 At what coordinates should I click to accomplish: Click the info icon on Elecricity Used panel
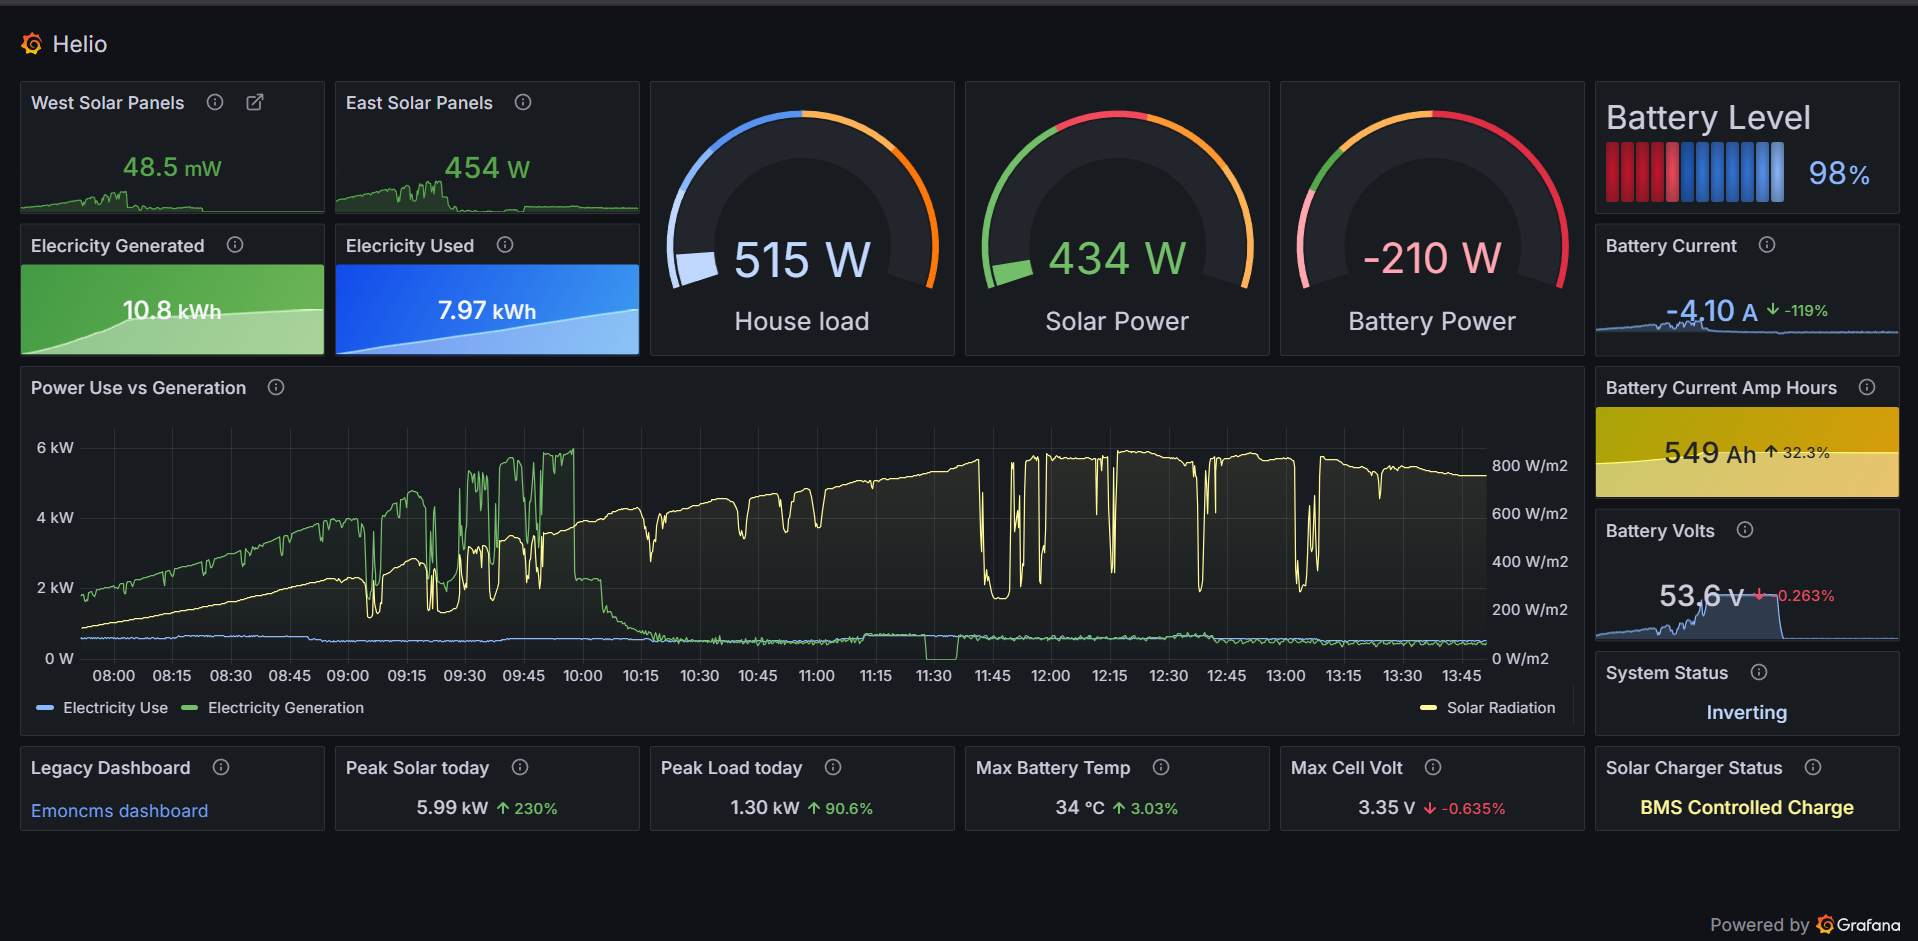(504, 245)
